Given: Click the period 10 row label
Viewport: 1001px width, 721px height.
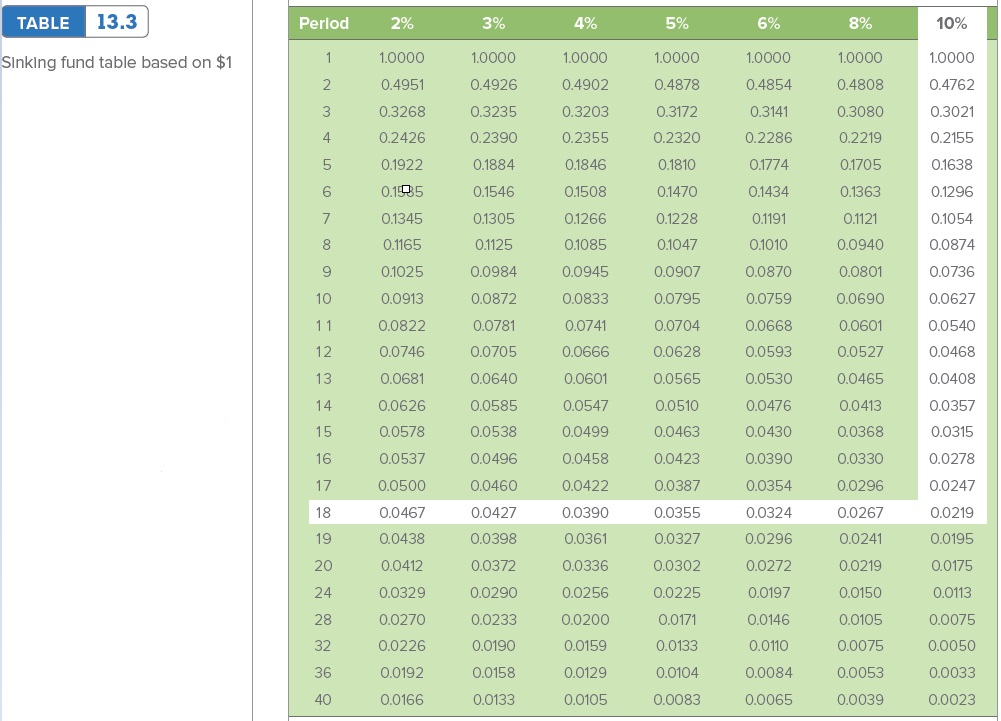Looking at the screenshot, I should [x=320, y=299].
